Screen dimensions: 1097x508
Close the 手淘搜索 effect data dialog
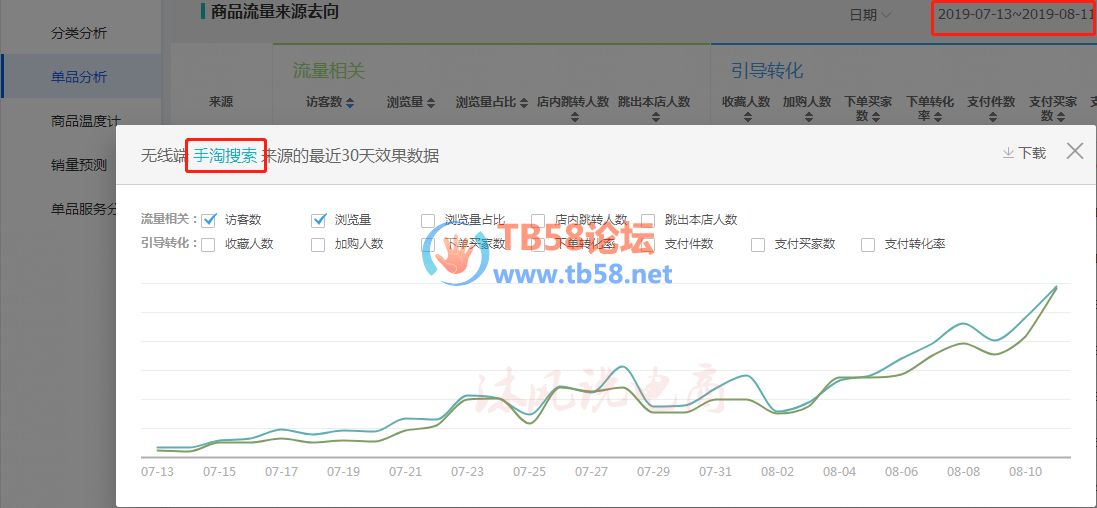1075,151
